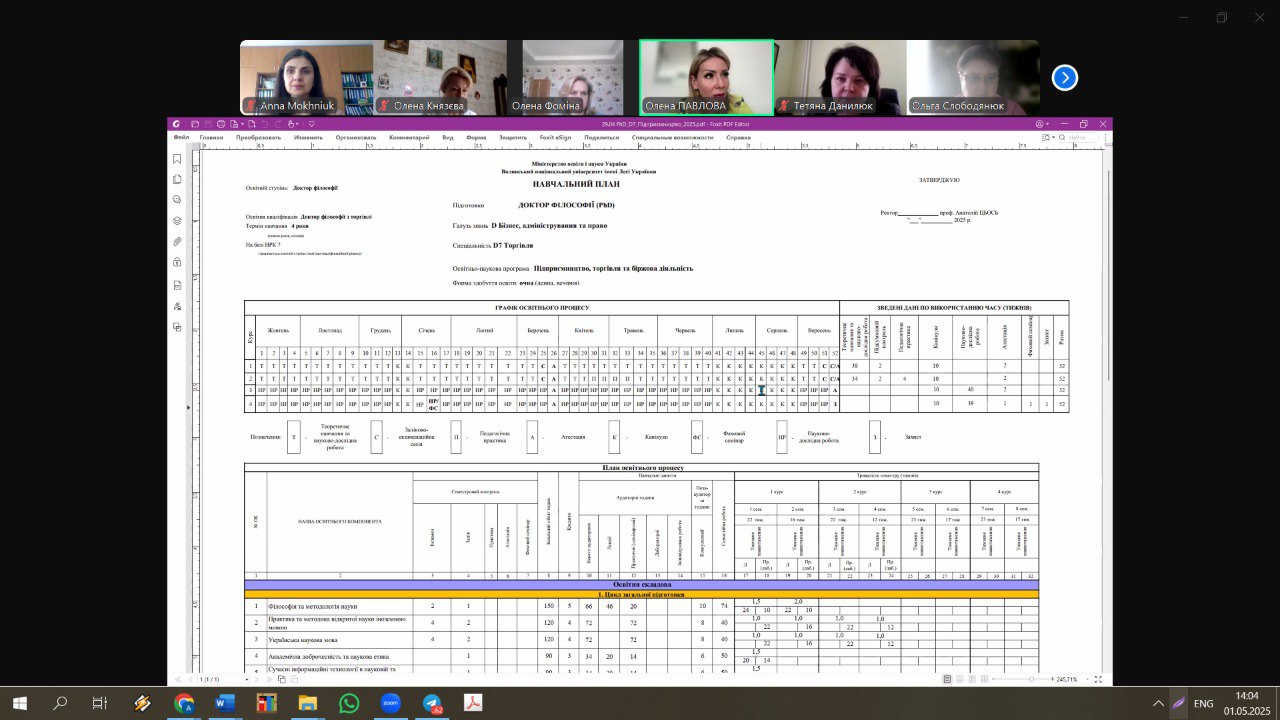The image size is (1280, 720).
Task: Toggle full screen mode in status bar
Action: click(x=1098, y=679)
